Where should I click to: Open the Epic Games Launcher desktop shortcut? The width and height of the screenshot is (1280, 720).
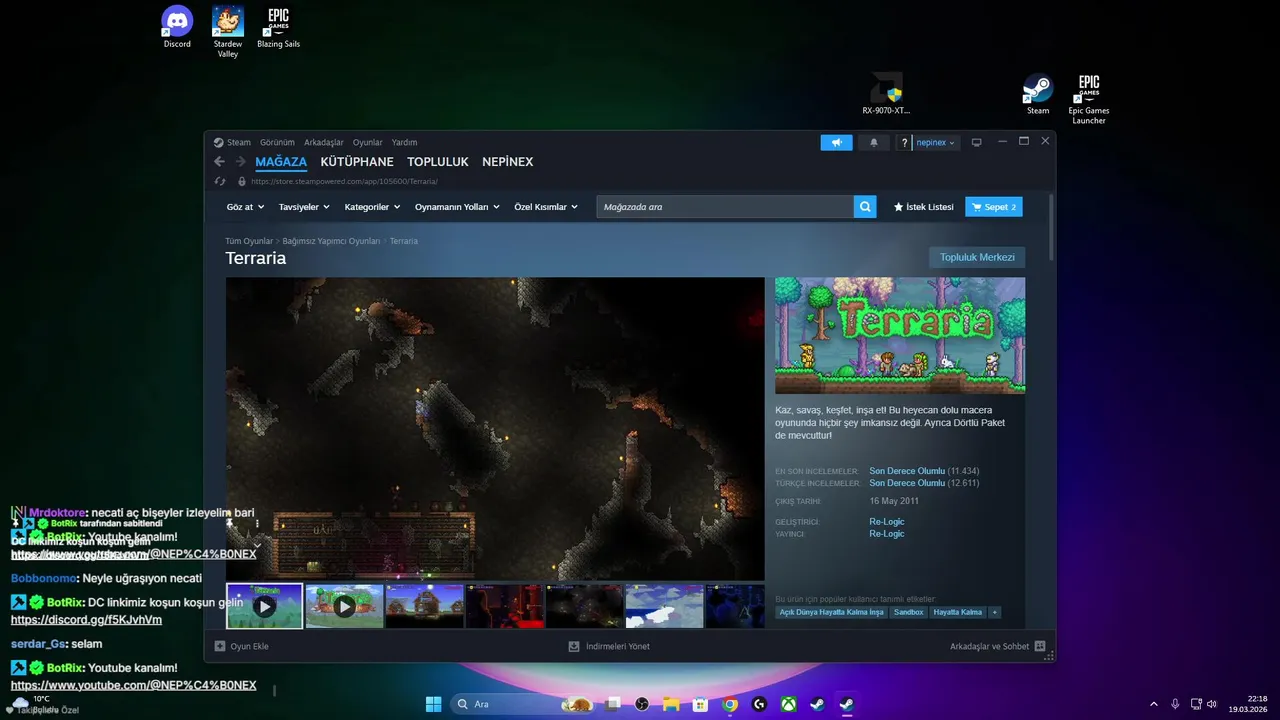(1089, 98)
